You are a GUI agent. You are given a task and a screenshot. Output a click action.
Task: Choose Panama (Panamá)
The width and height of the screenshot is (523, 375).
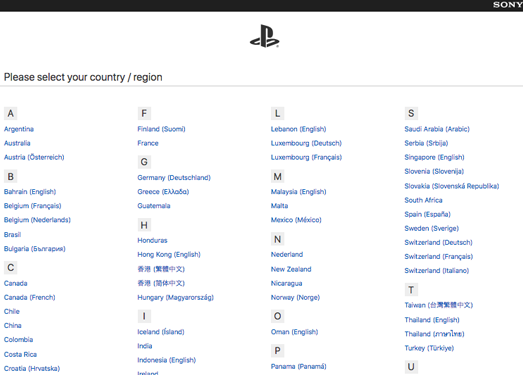(299, 366)
